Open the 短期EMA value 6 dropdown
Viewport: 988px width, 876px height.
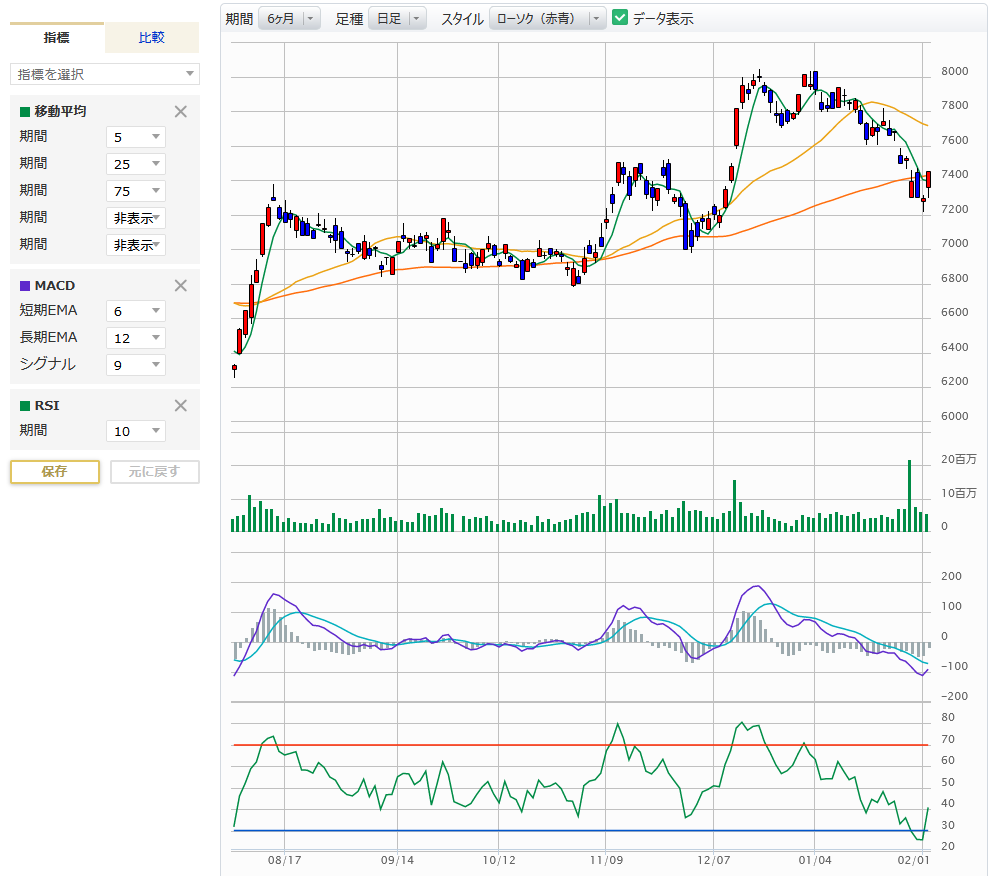[x=136, y=311]
